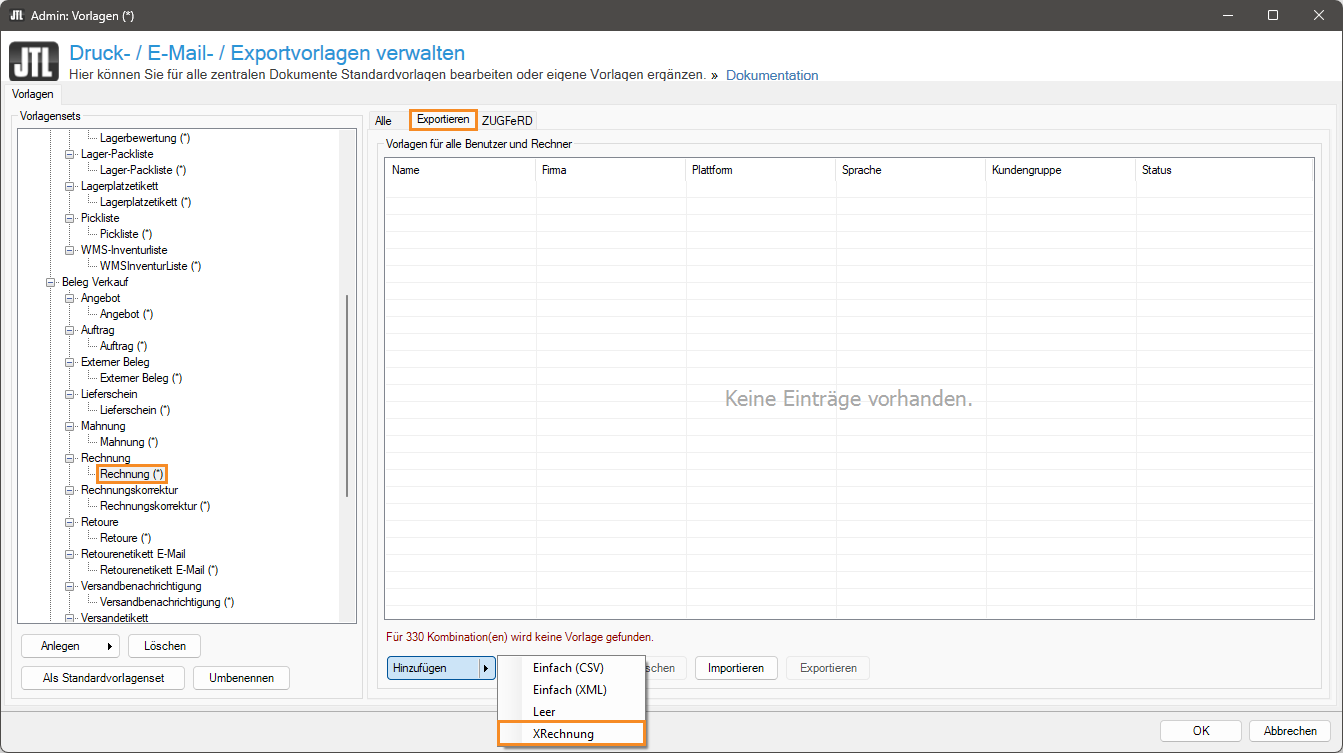Sort by the Kundengruppe column header
1343x753 pixels.
pos(1026,170)
